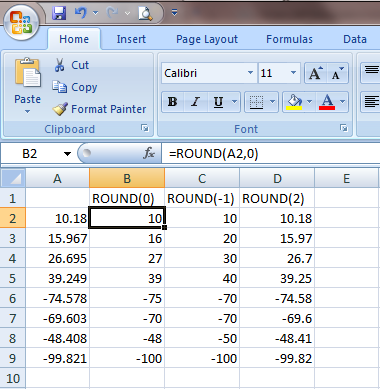Select cell containing 39.249
Viewport: 380px width, 389px height.
click(57, 278)
